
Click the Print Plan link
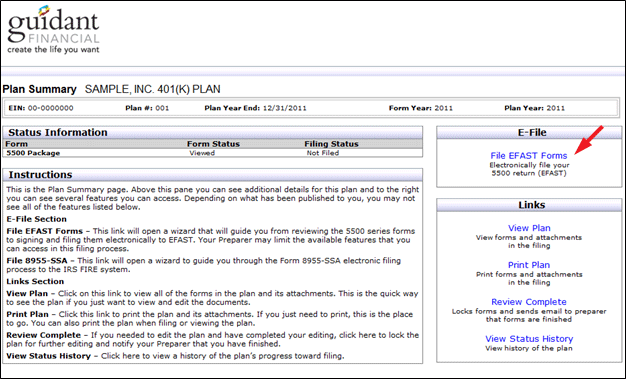tap(529, 265)
